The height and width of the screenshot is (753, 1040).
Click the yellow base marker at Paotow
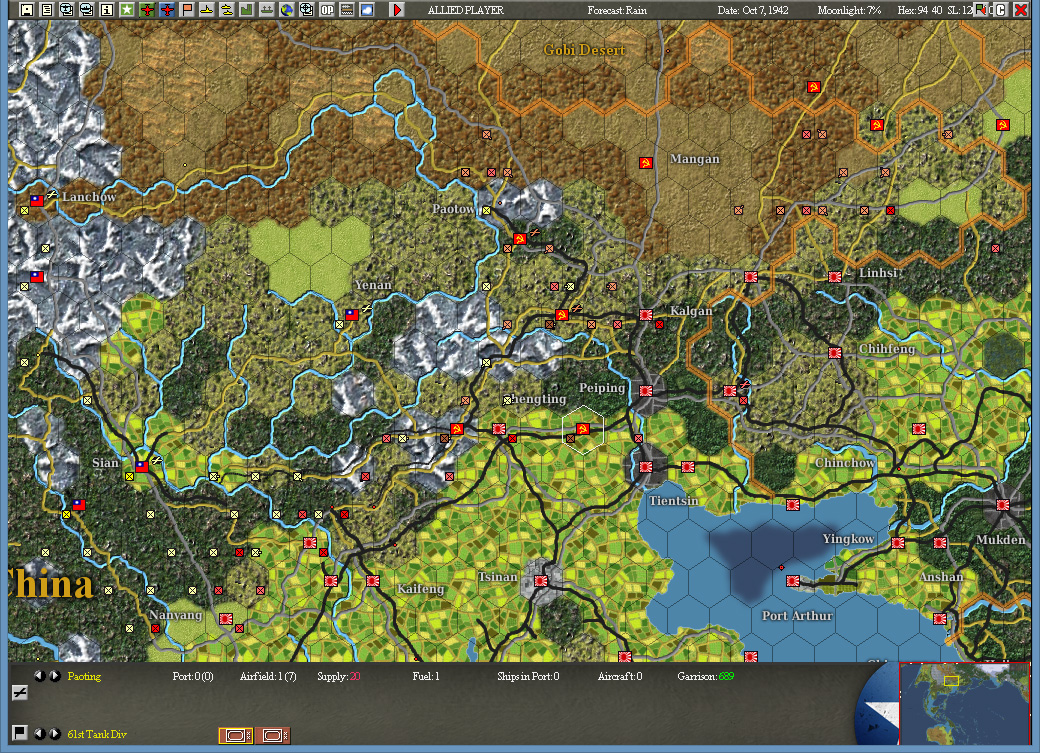[486, 210]
